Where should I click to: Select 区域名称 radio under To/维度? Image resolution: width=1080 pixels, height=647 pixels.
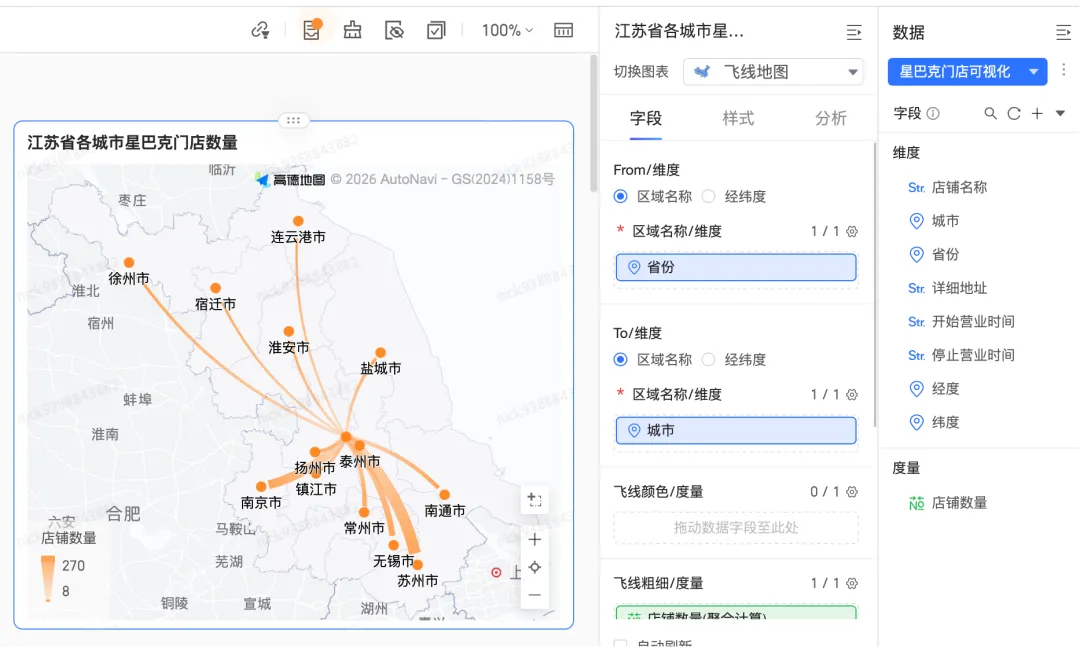pos(621,360)
